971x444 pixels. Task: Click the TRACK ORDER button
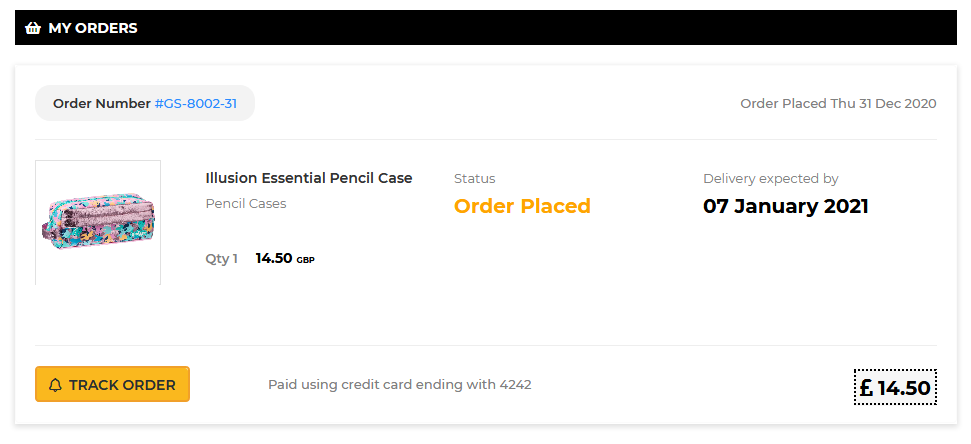point(112,384)
